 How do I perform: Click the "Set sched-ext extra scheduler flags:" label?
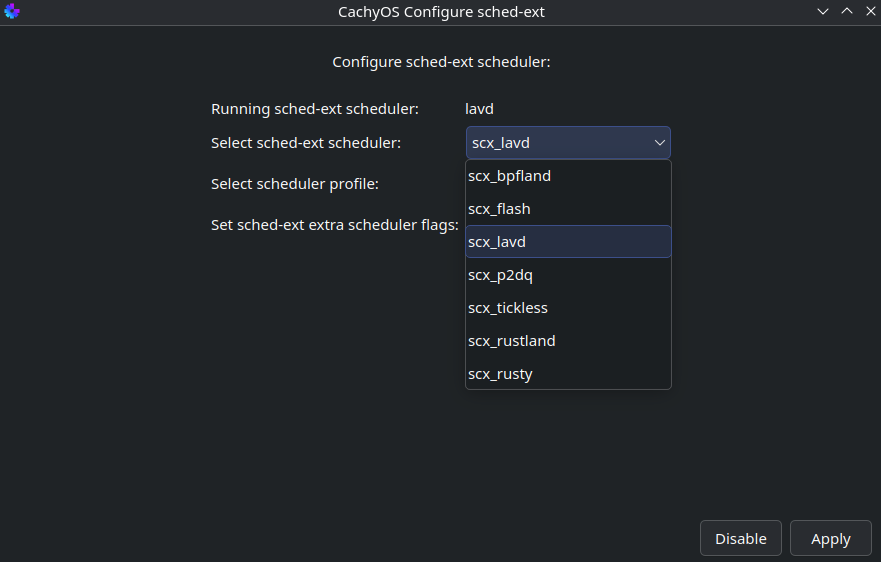click(x=335, y=225)
